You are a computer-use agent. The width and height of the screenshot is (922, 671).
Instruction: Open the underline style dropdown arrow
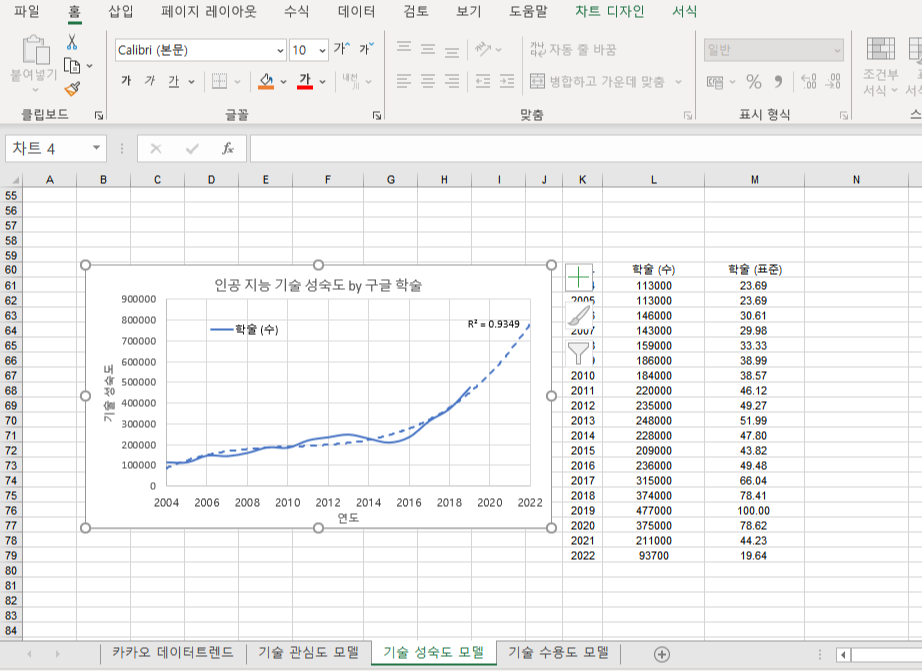(191, 82)
